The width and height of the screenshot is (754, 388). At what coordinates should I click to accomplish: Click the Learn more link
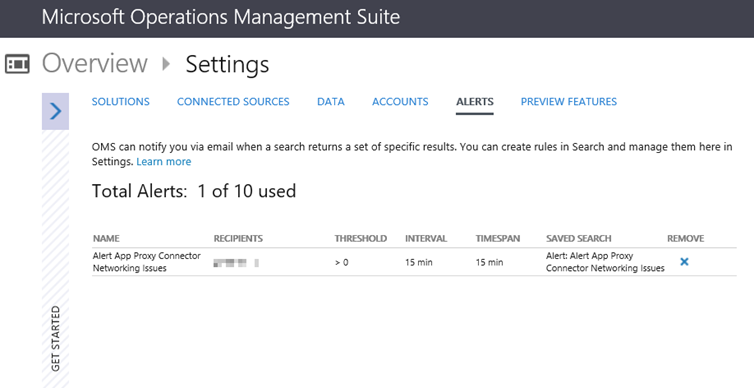point(163,162)
